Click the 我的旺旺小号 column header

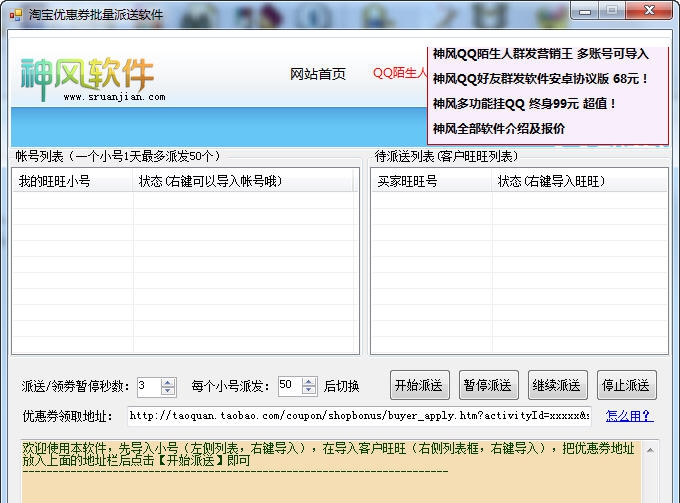pos(73,181)
